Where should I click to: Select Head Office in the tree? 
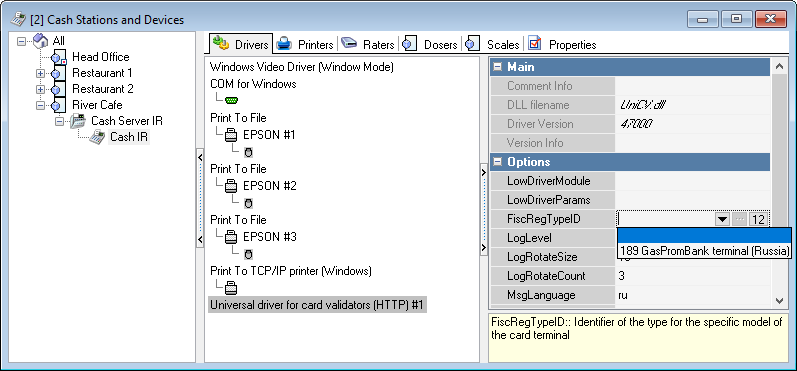101,57
